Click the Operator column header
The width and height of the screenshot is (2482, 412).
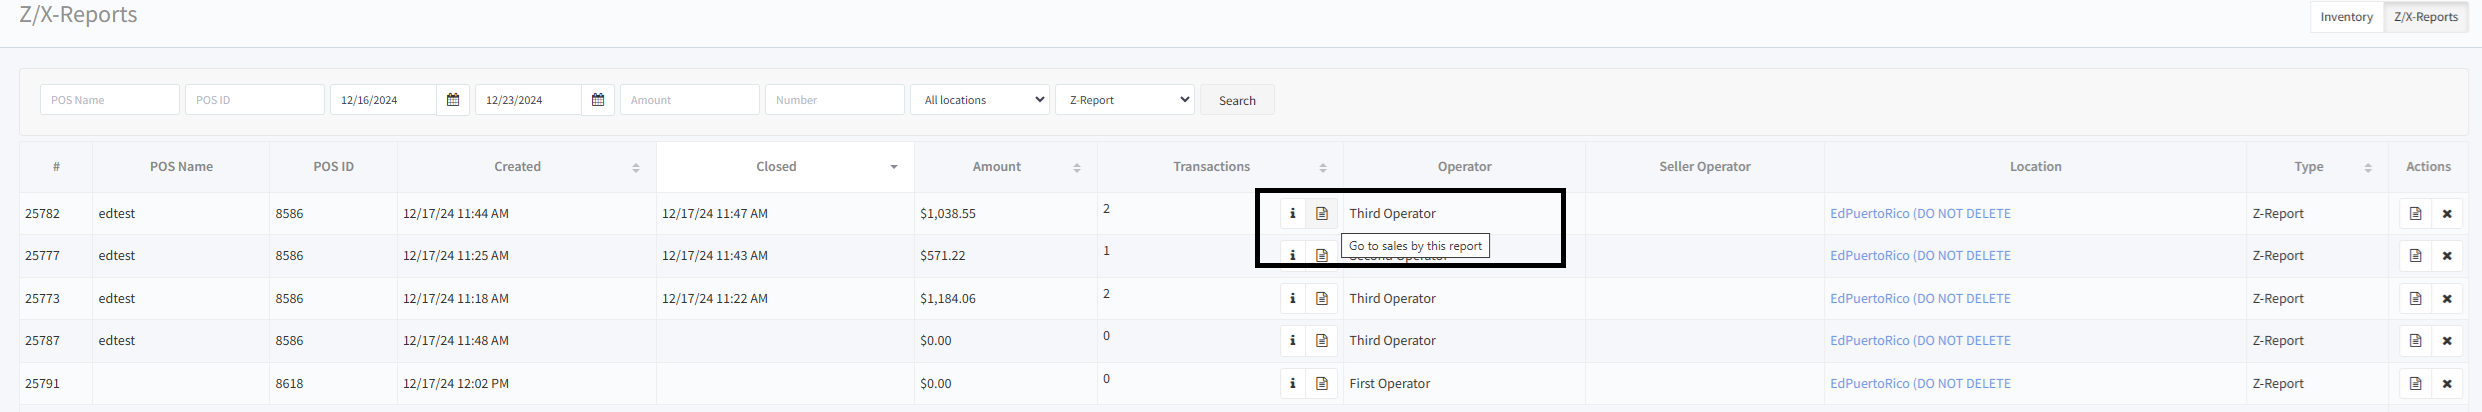point(1464,167)
